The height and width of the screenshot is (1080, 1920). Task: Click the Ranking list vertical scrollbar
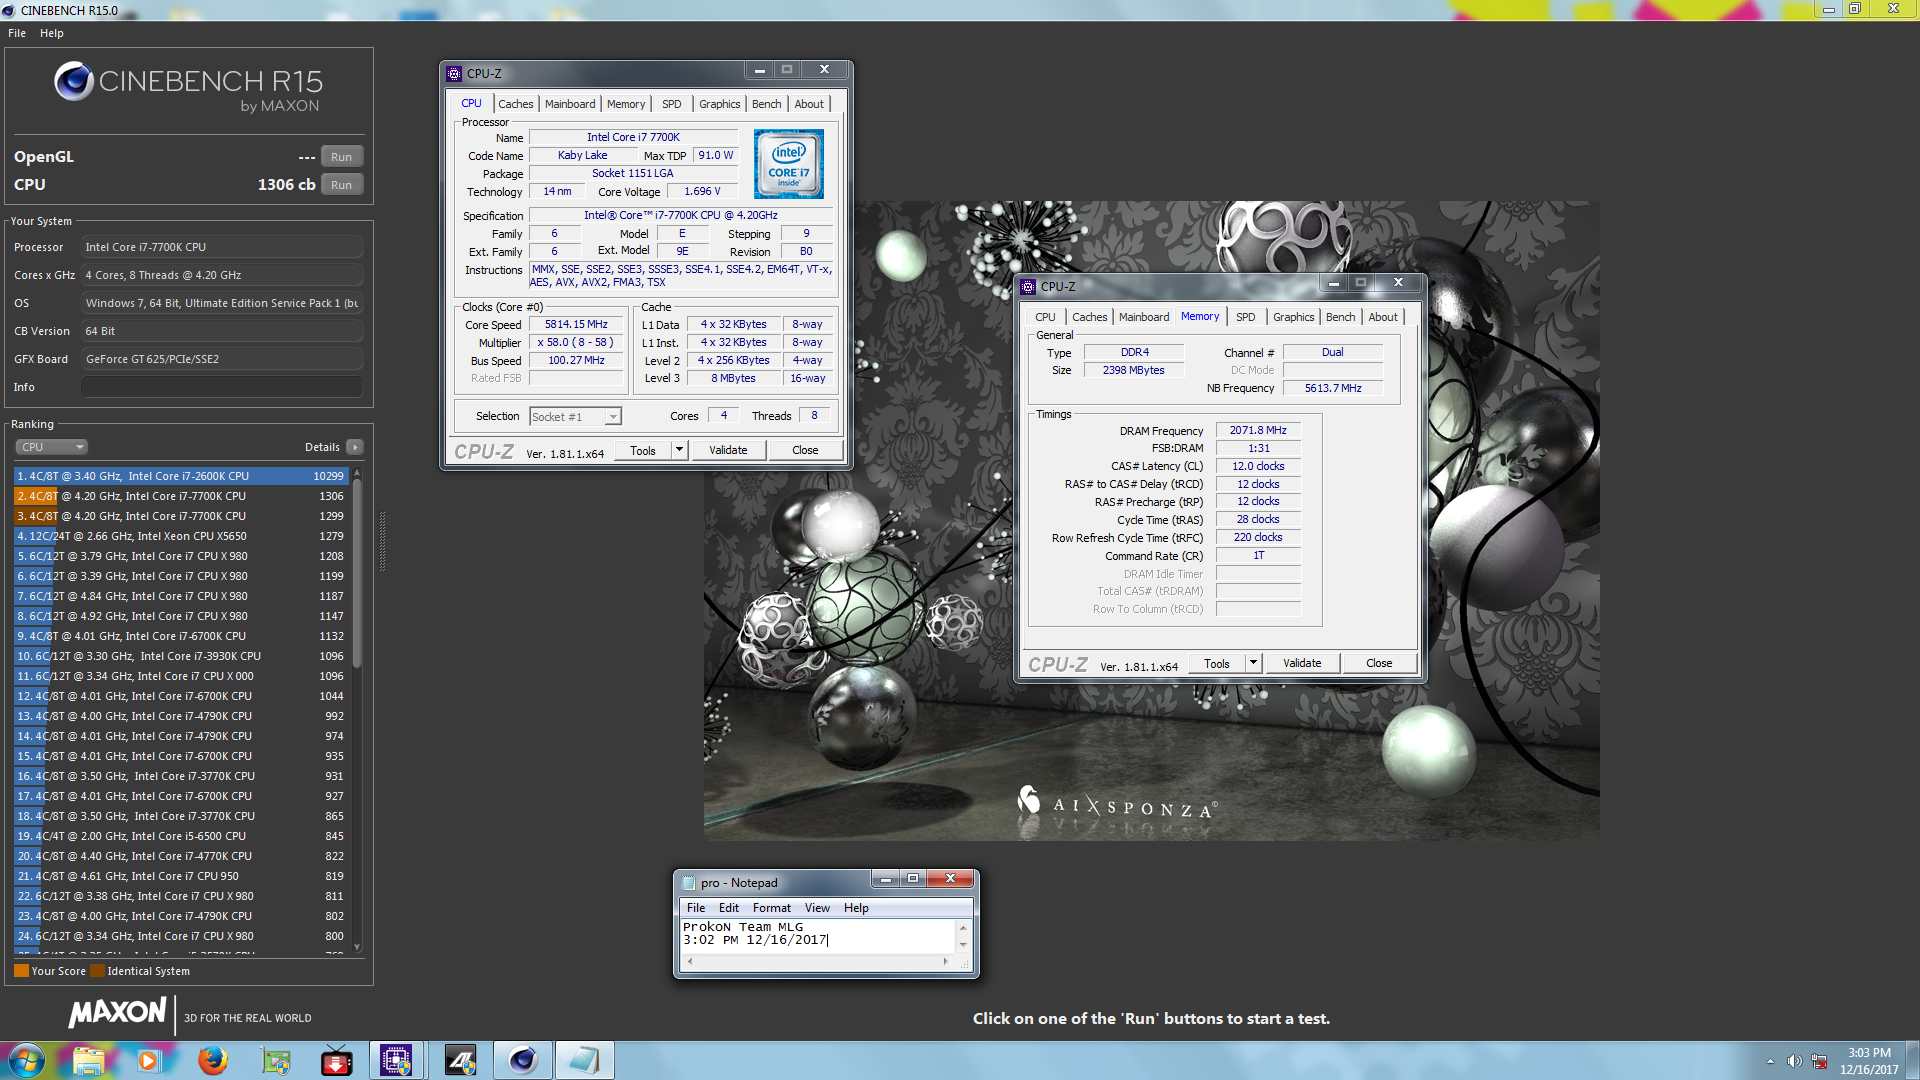[357, 710]
